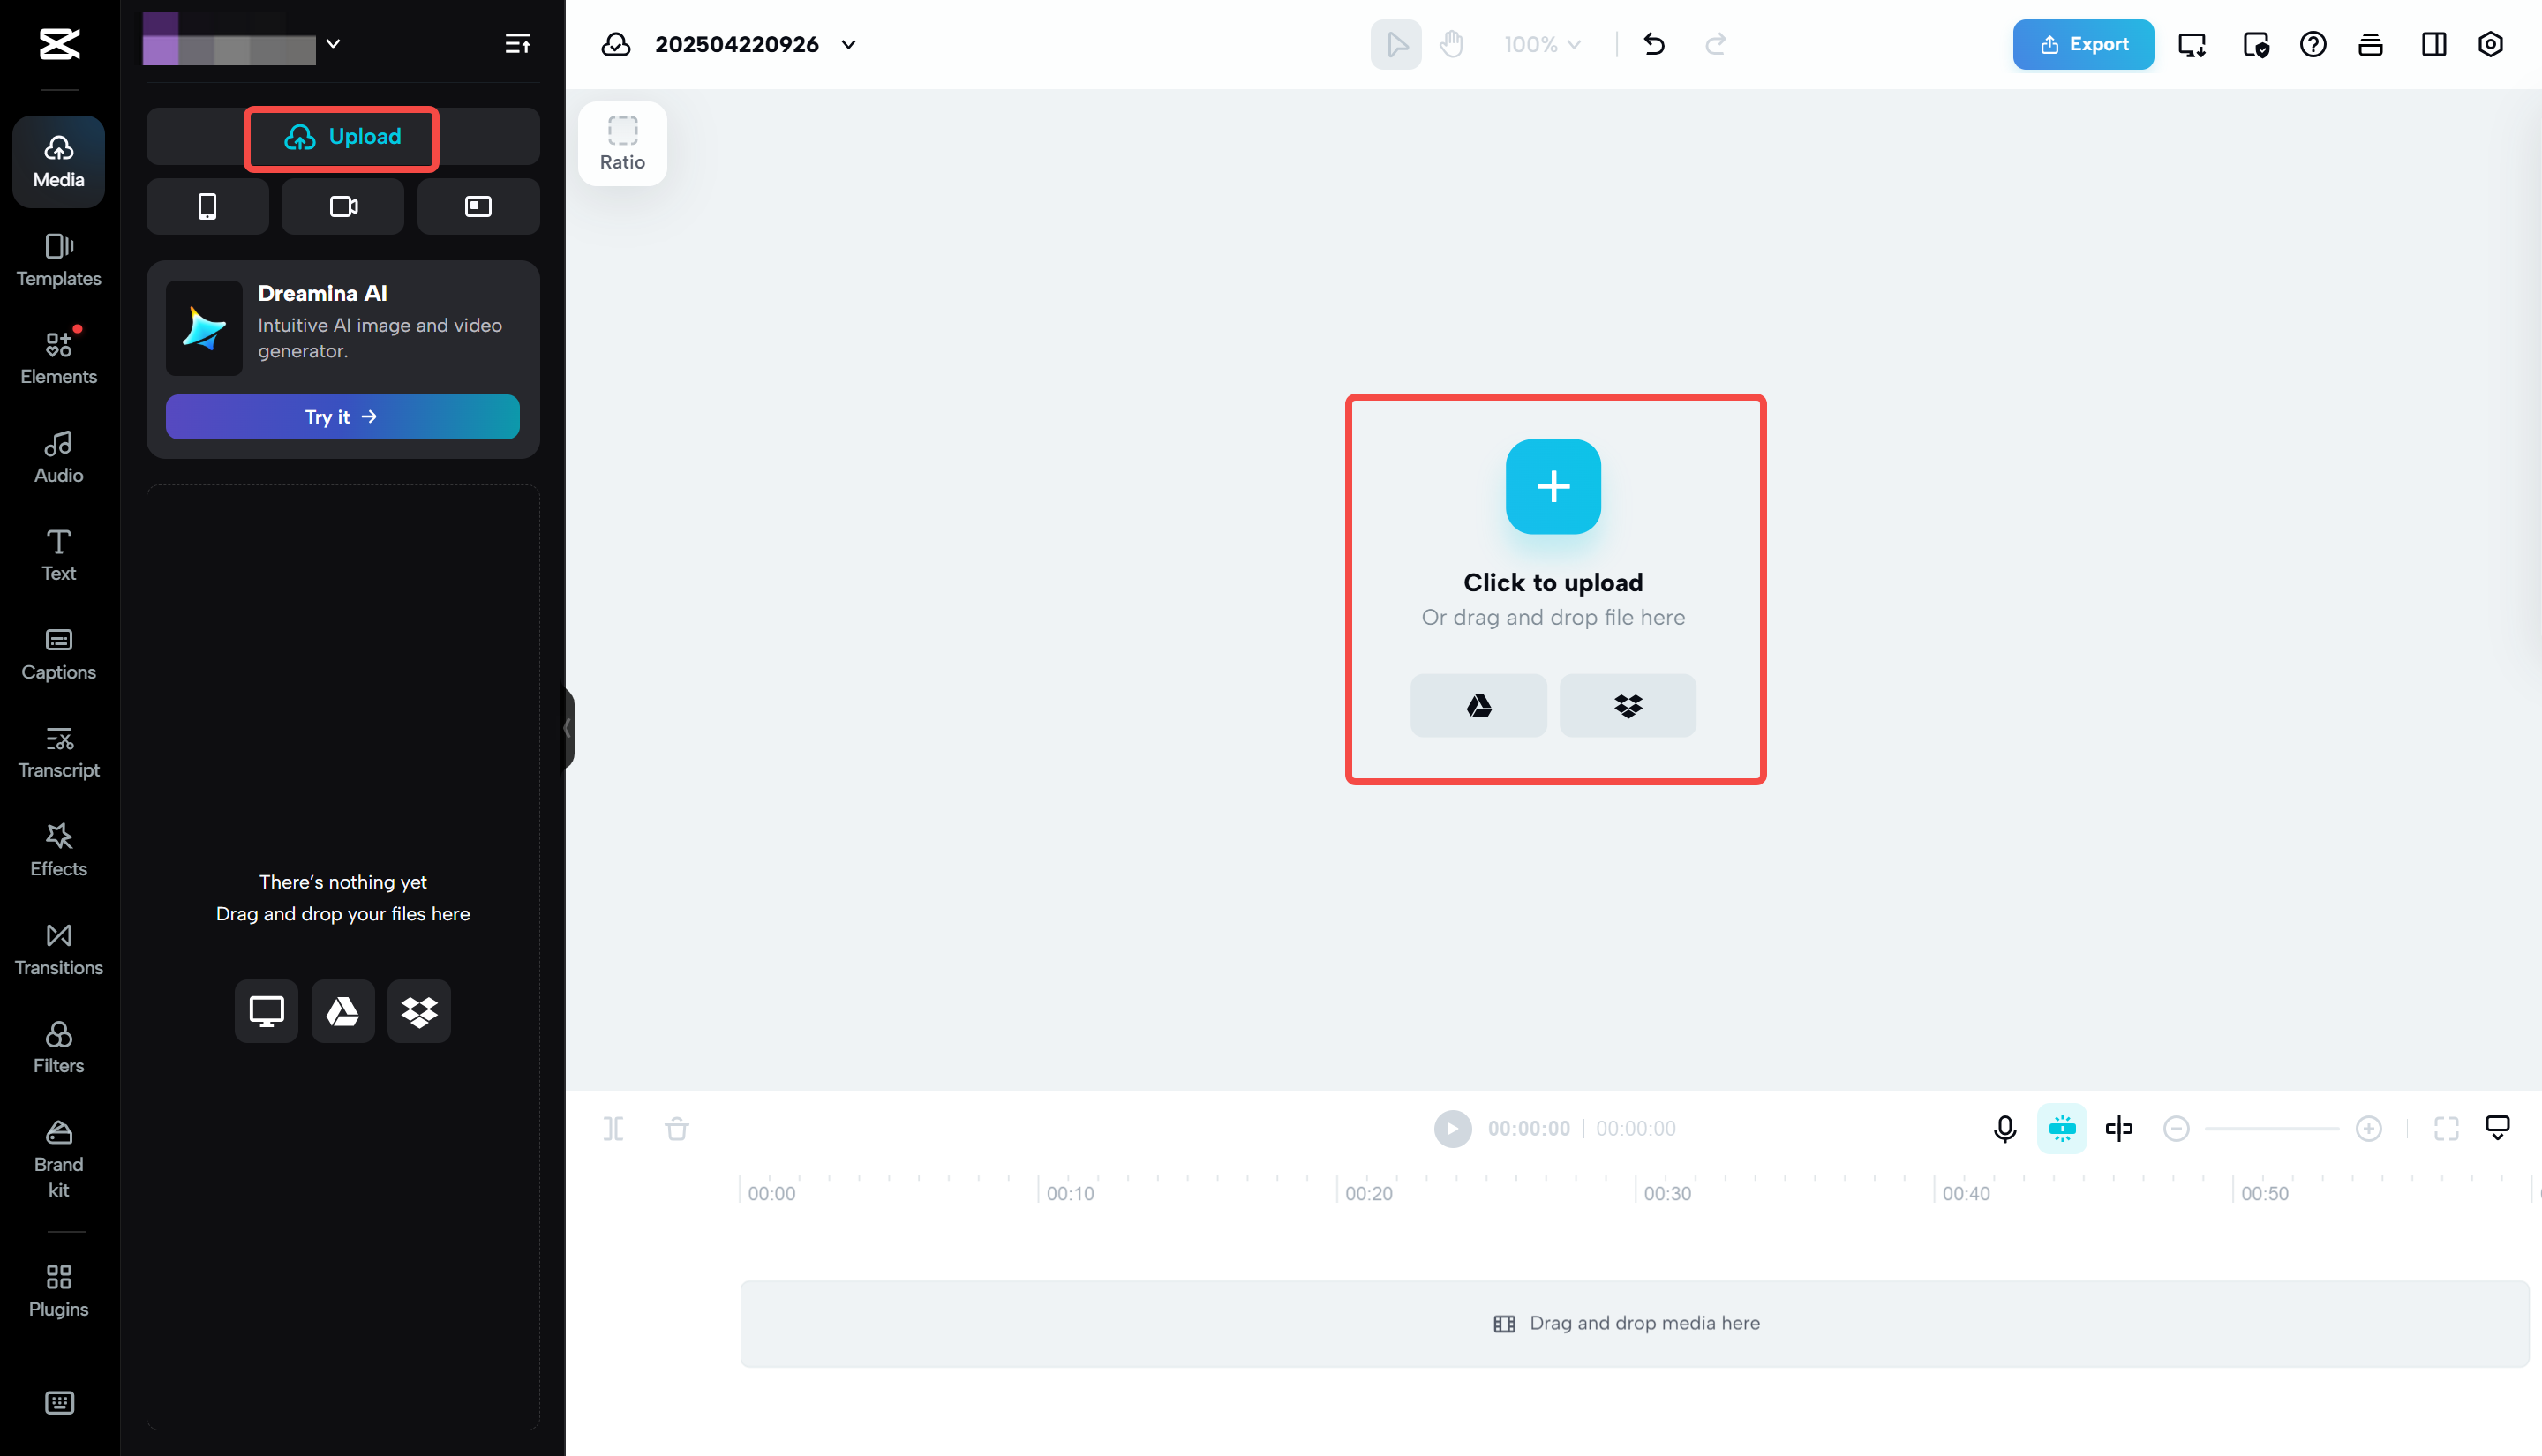Toggle the timeline snapping magnet button
Image resolution: width=2542 pixels, height=1456 pixels.
[2062, 1128]
